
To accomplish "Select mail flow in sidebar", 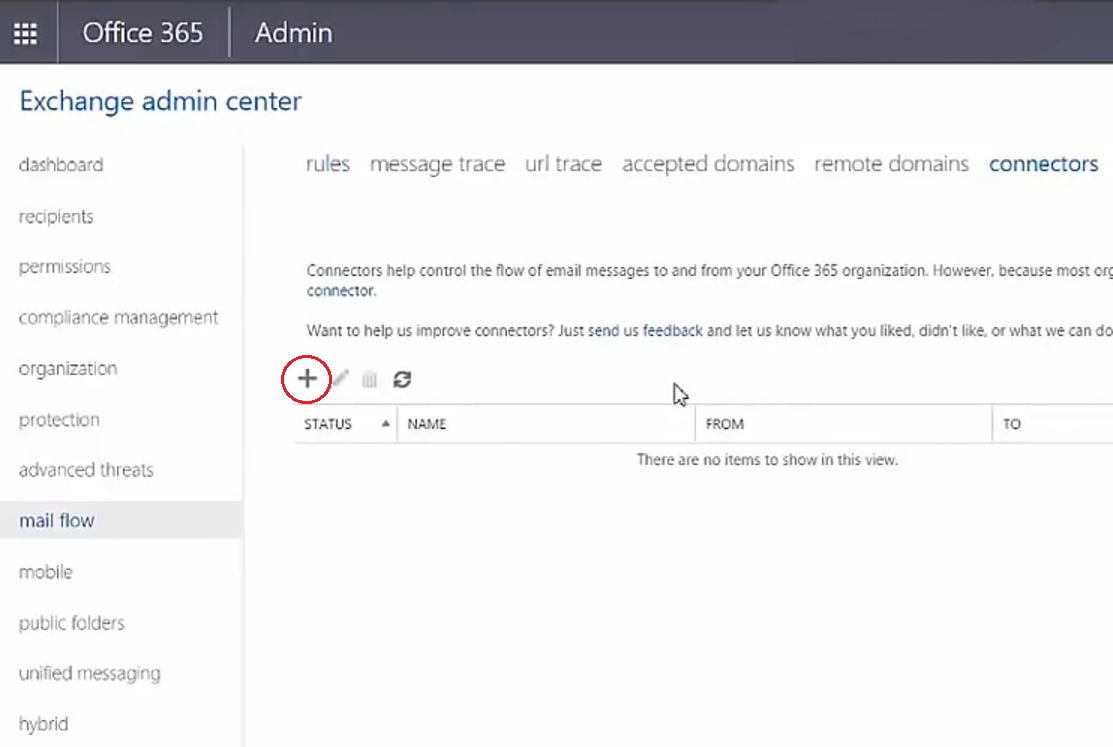I will [121, 520].
